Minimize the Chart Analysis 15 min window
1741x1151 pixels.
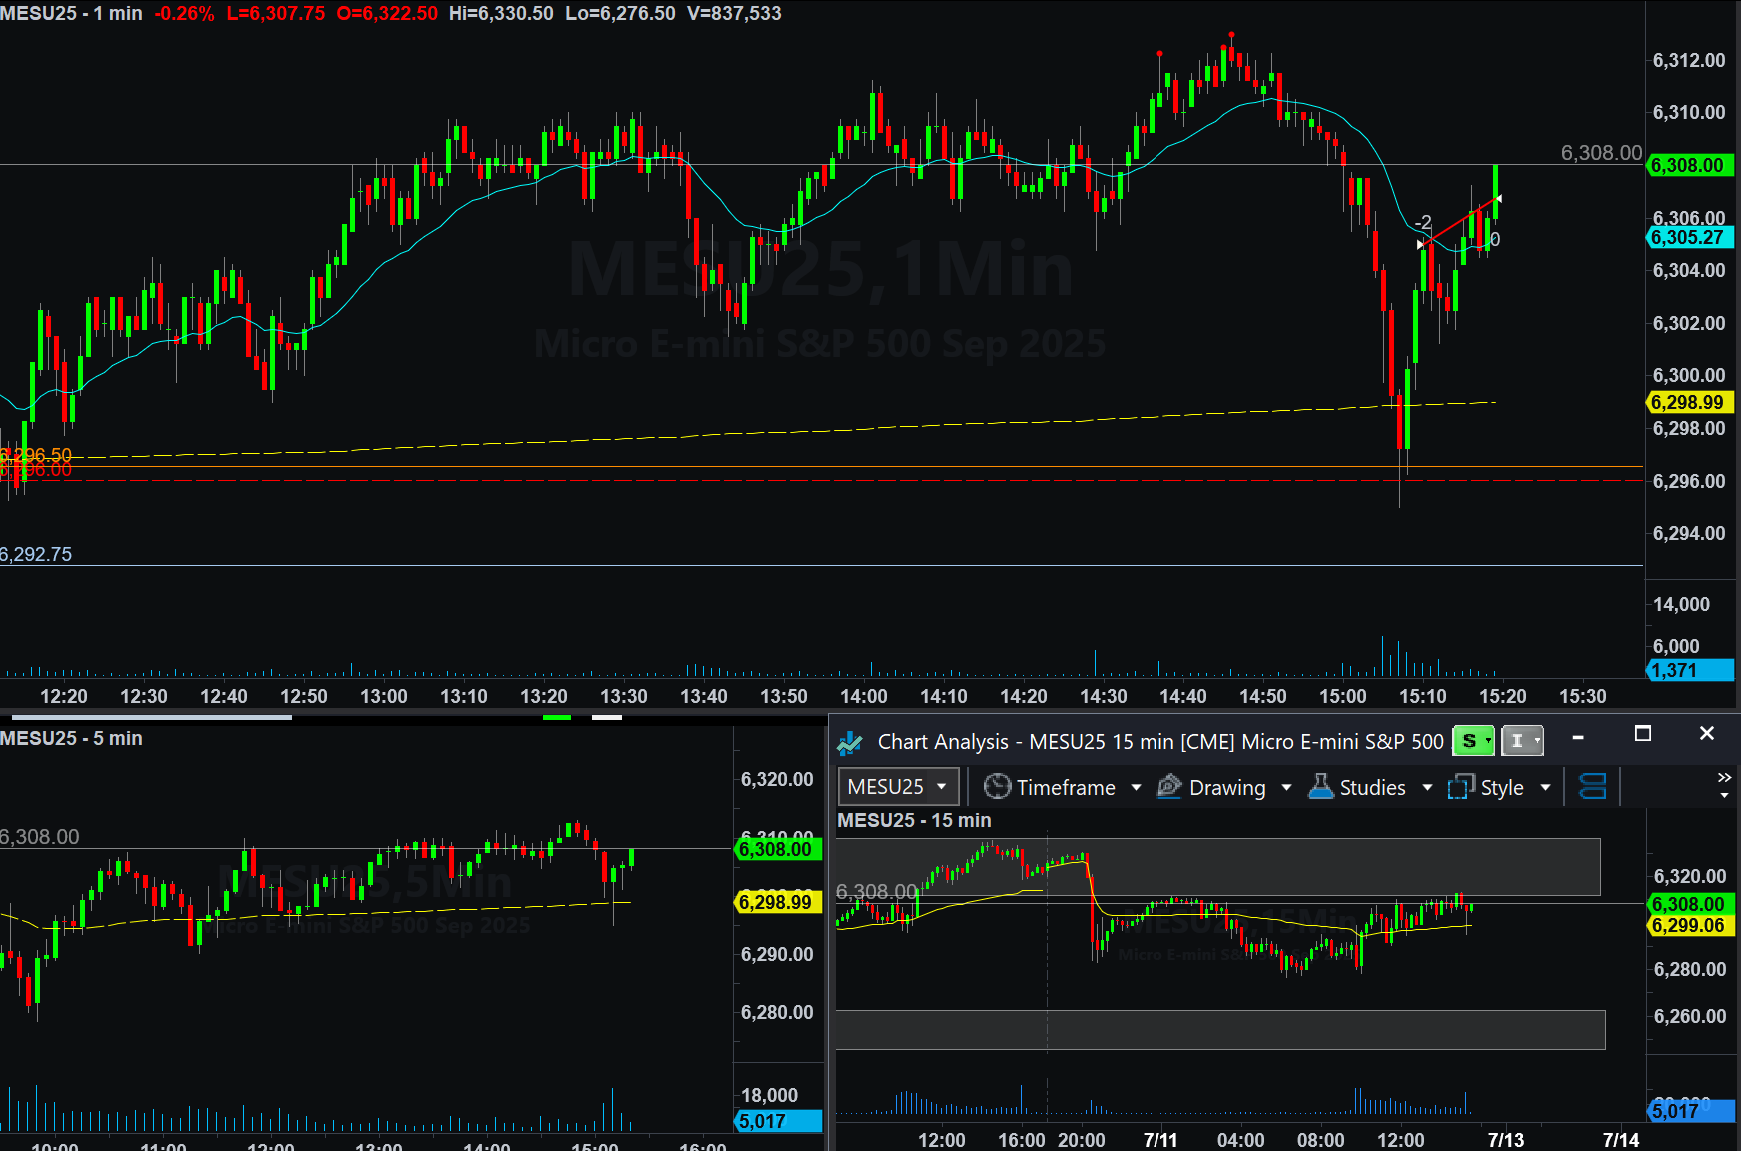pos(1578,737)
